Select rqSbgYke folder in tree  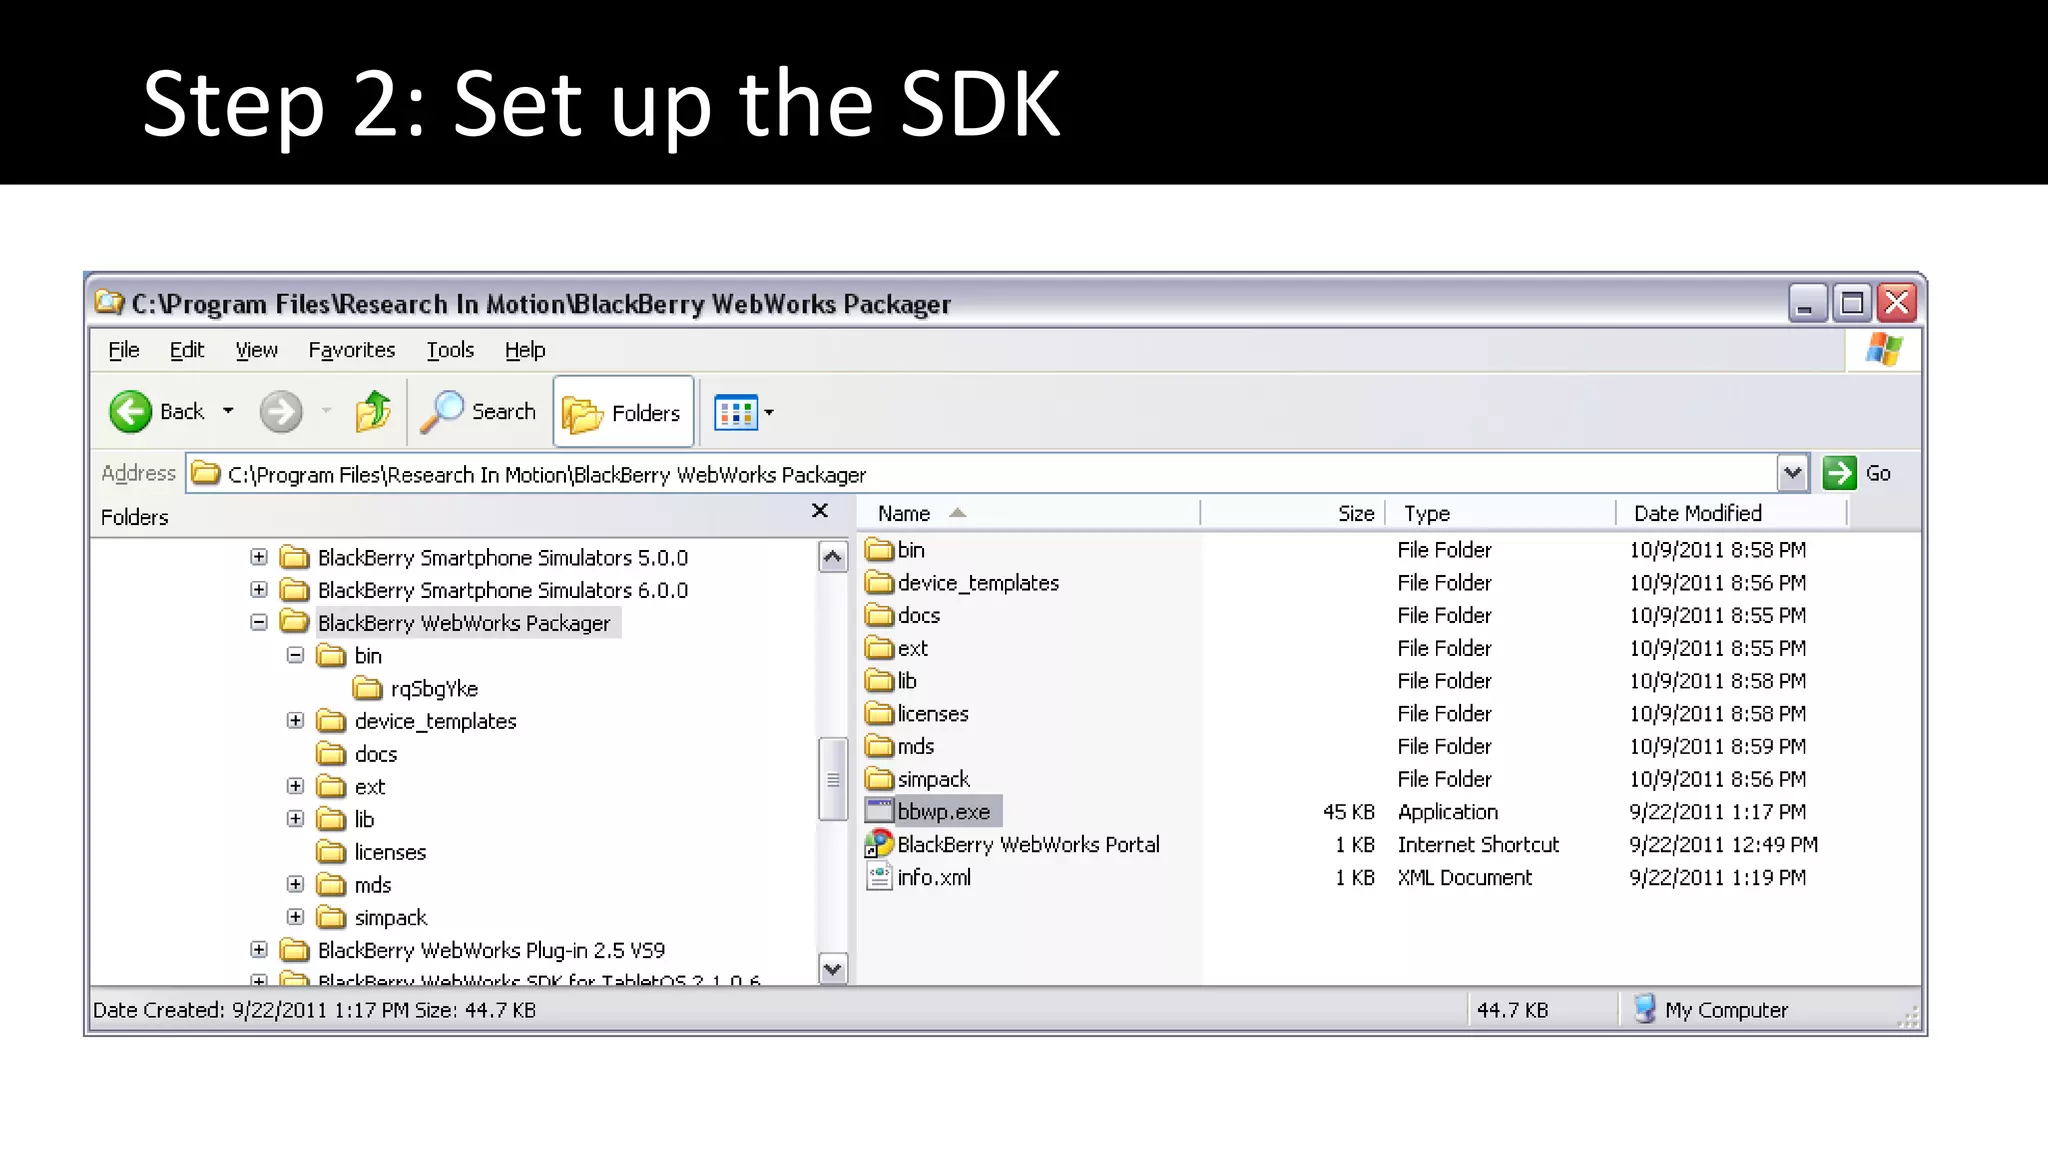(434, 689)
